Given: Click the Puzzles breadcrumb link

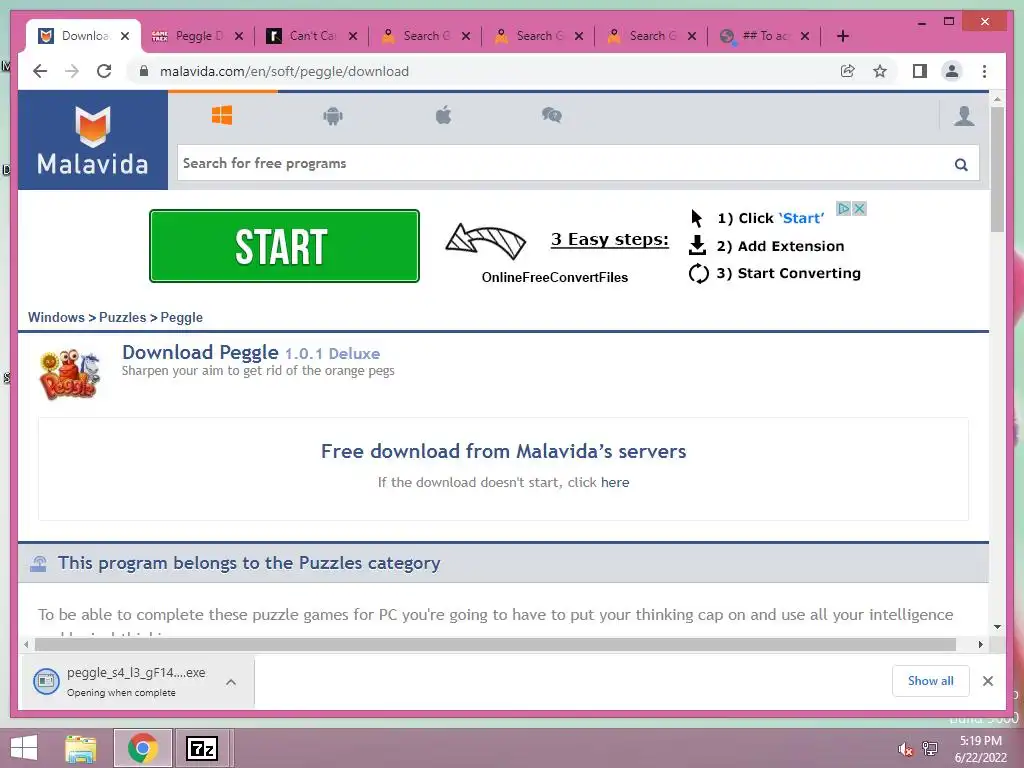Looking at the screenshot, I should [x=123, y=317].
